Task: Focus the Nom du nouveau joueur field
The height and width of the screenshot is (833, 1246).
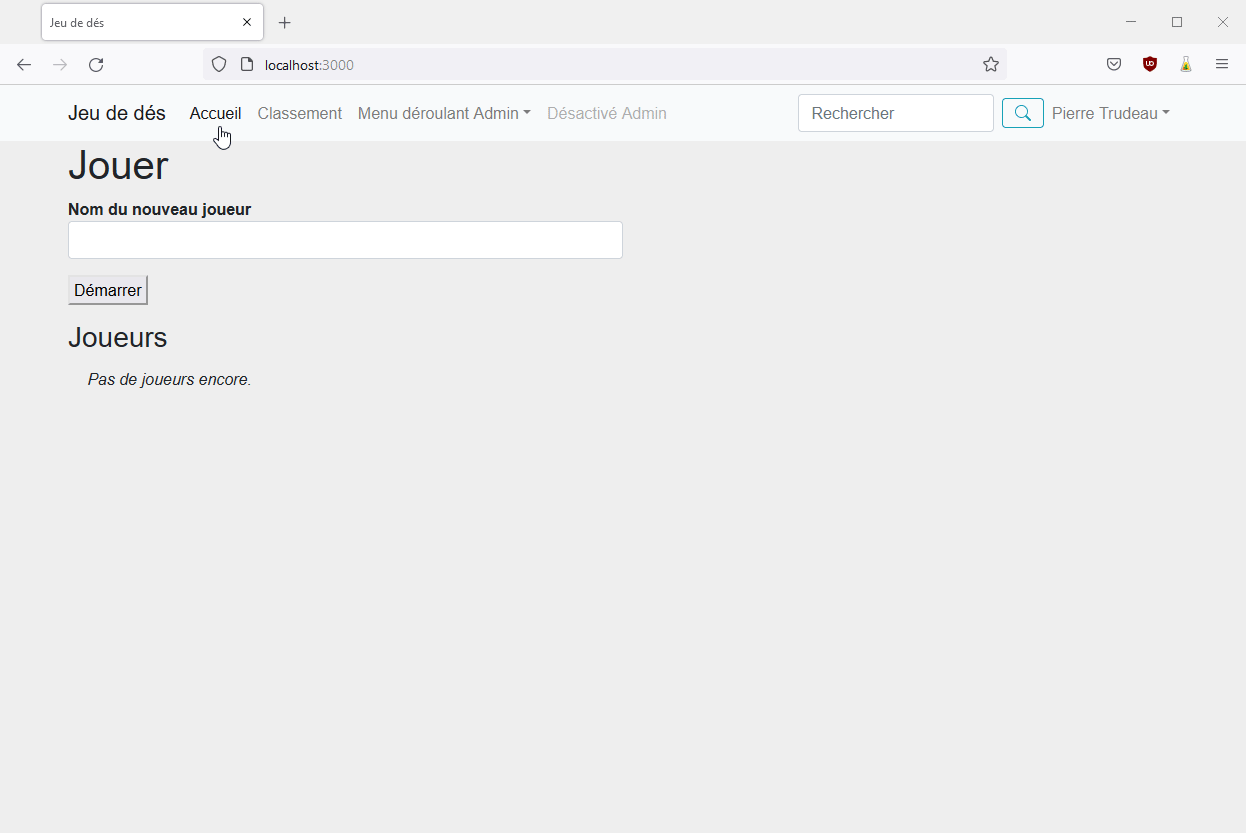Action: pyautogui.click(x=344, y=240)
